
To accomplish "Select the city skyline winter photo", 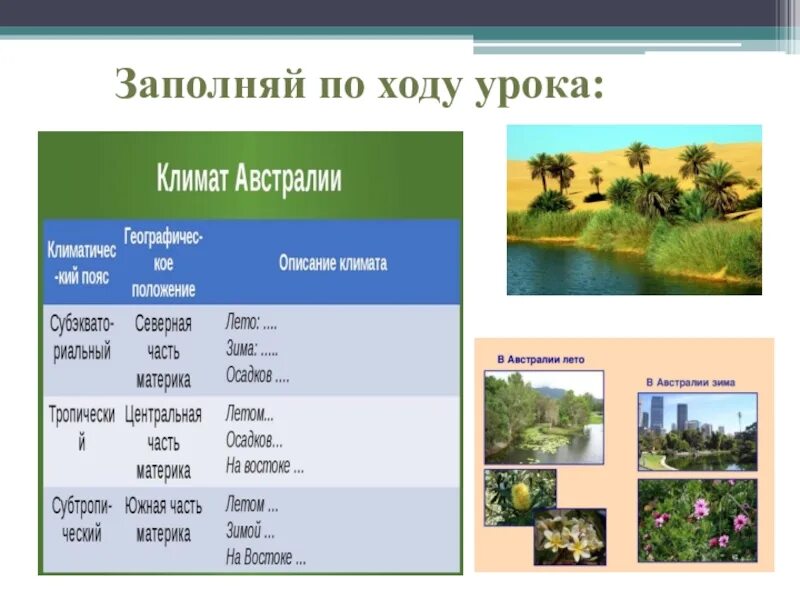I will (x=697, y=432).
